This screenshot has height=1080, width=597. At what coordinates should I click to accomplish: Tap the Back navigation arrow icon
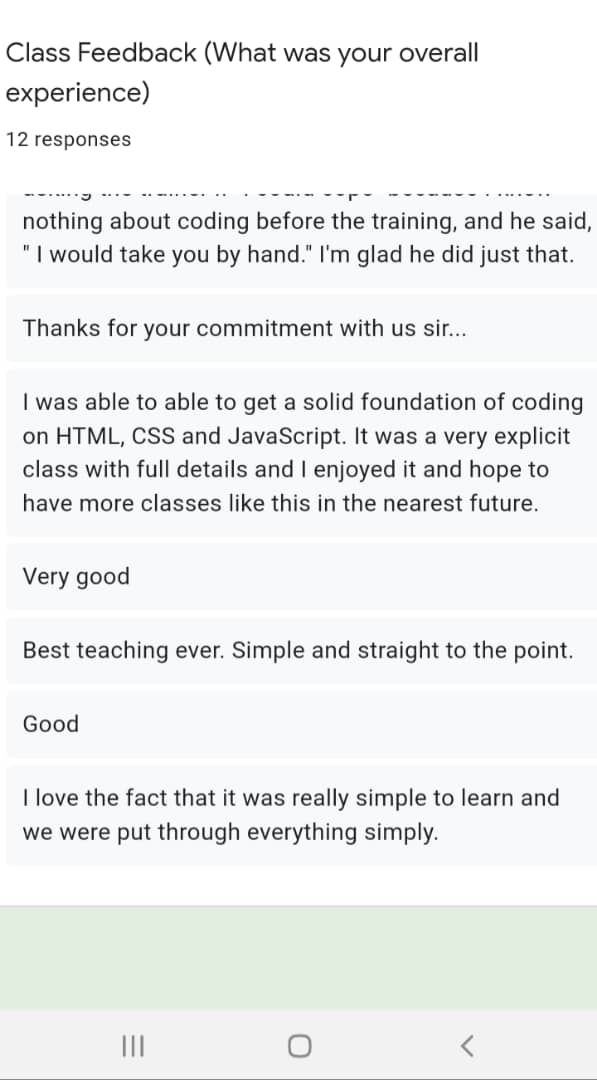coord(466,1045)
